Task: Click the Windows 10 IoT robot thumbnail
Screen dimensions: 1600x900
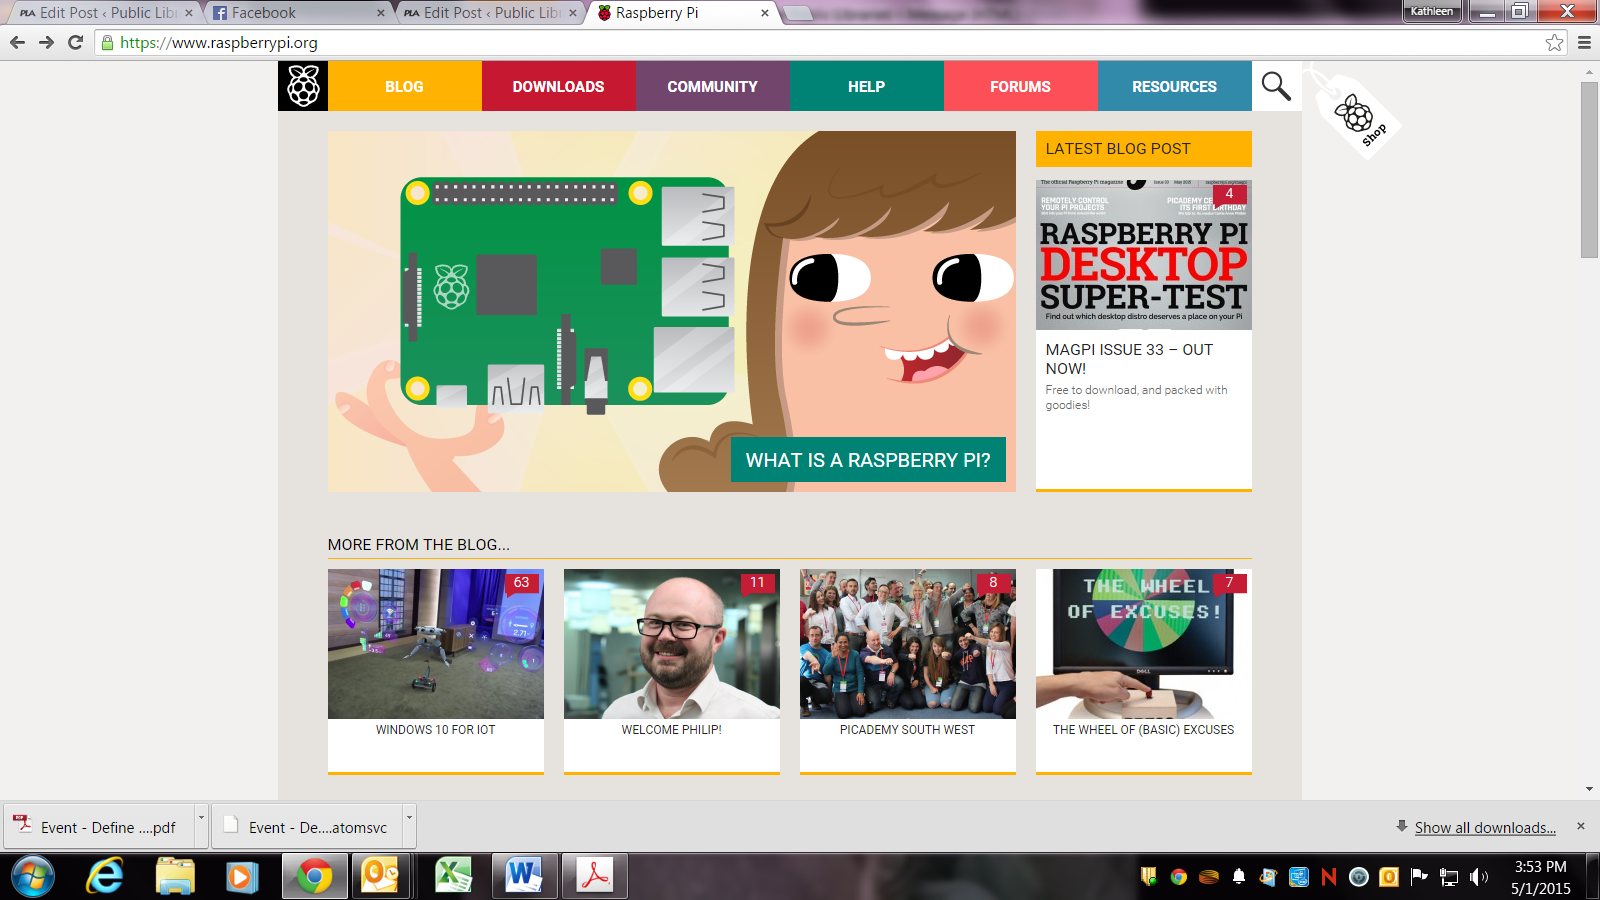Action: pos(436,644)
